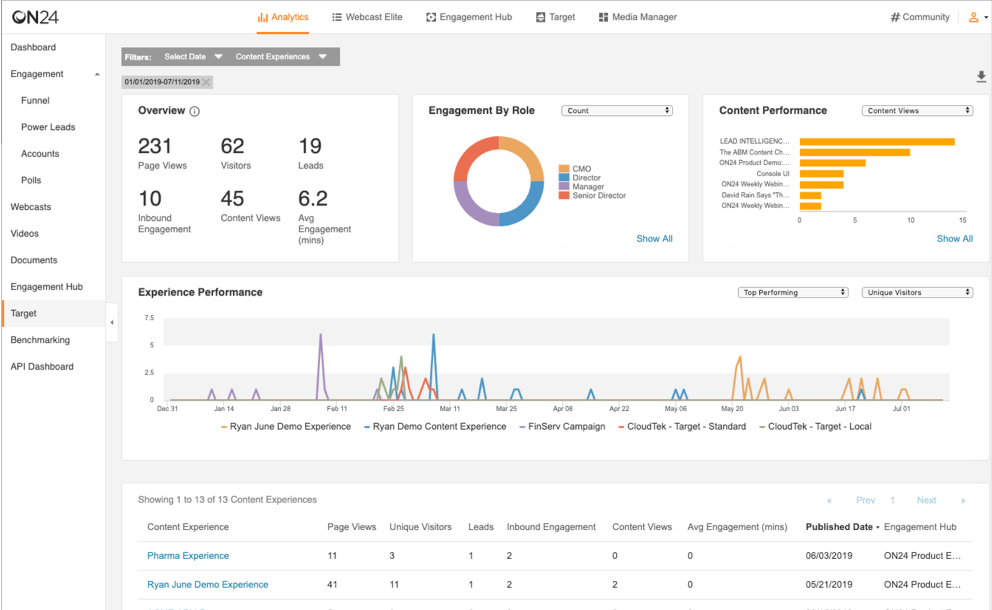Change Engagement By Role metric from Count
Image resolution: width=992 pixels, height=610 pixels.
click(617, 110)
